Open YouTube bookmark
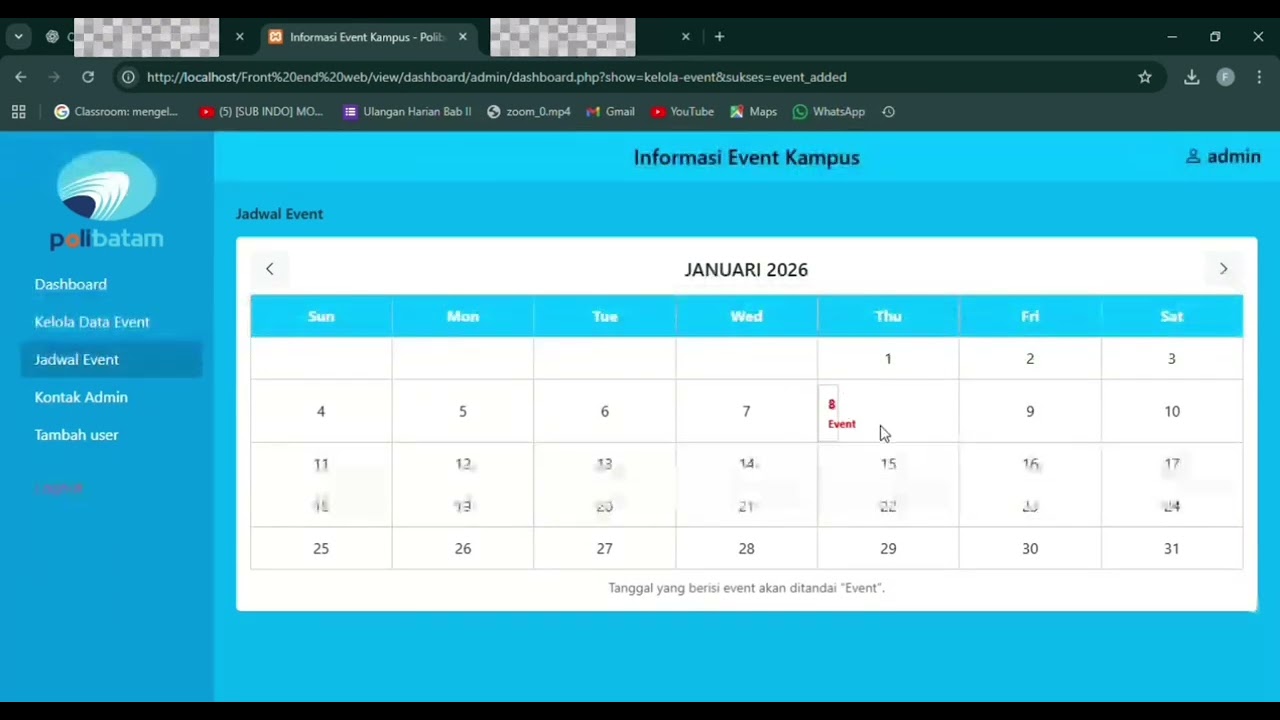 click(x=683, y=112)
